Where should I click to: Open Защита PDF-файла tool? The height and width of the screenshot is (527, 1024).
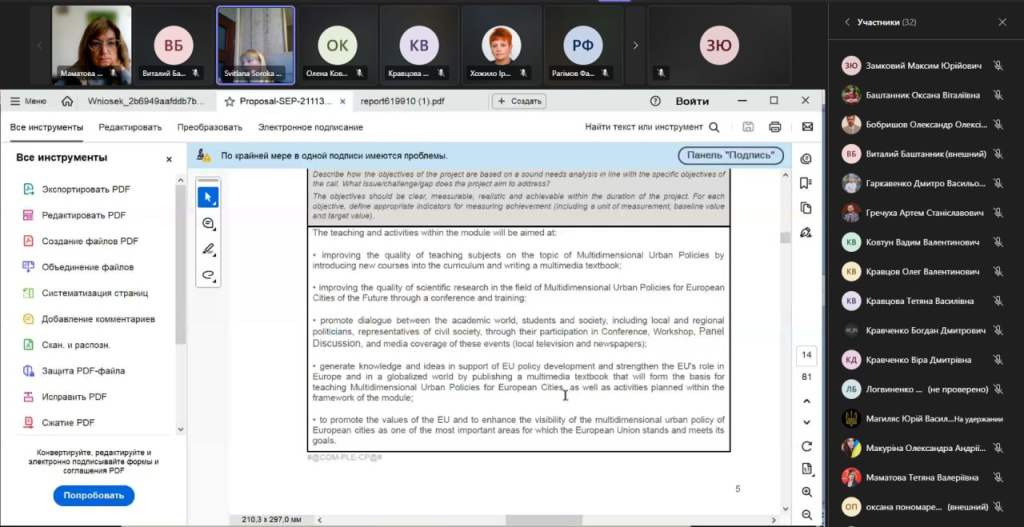pos(83,371)
